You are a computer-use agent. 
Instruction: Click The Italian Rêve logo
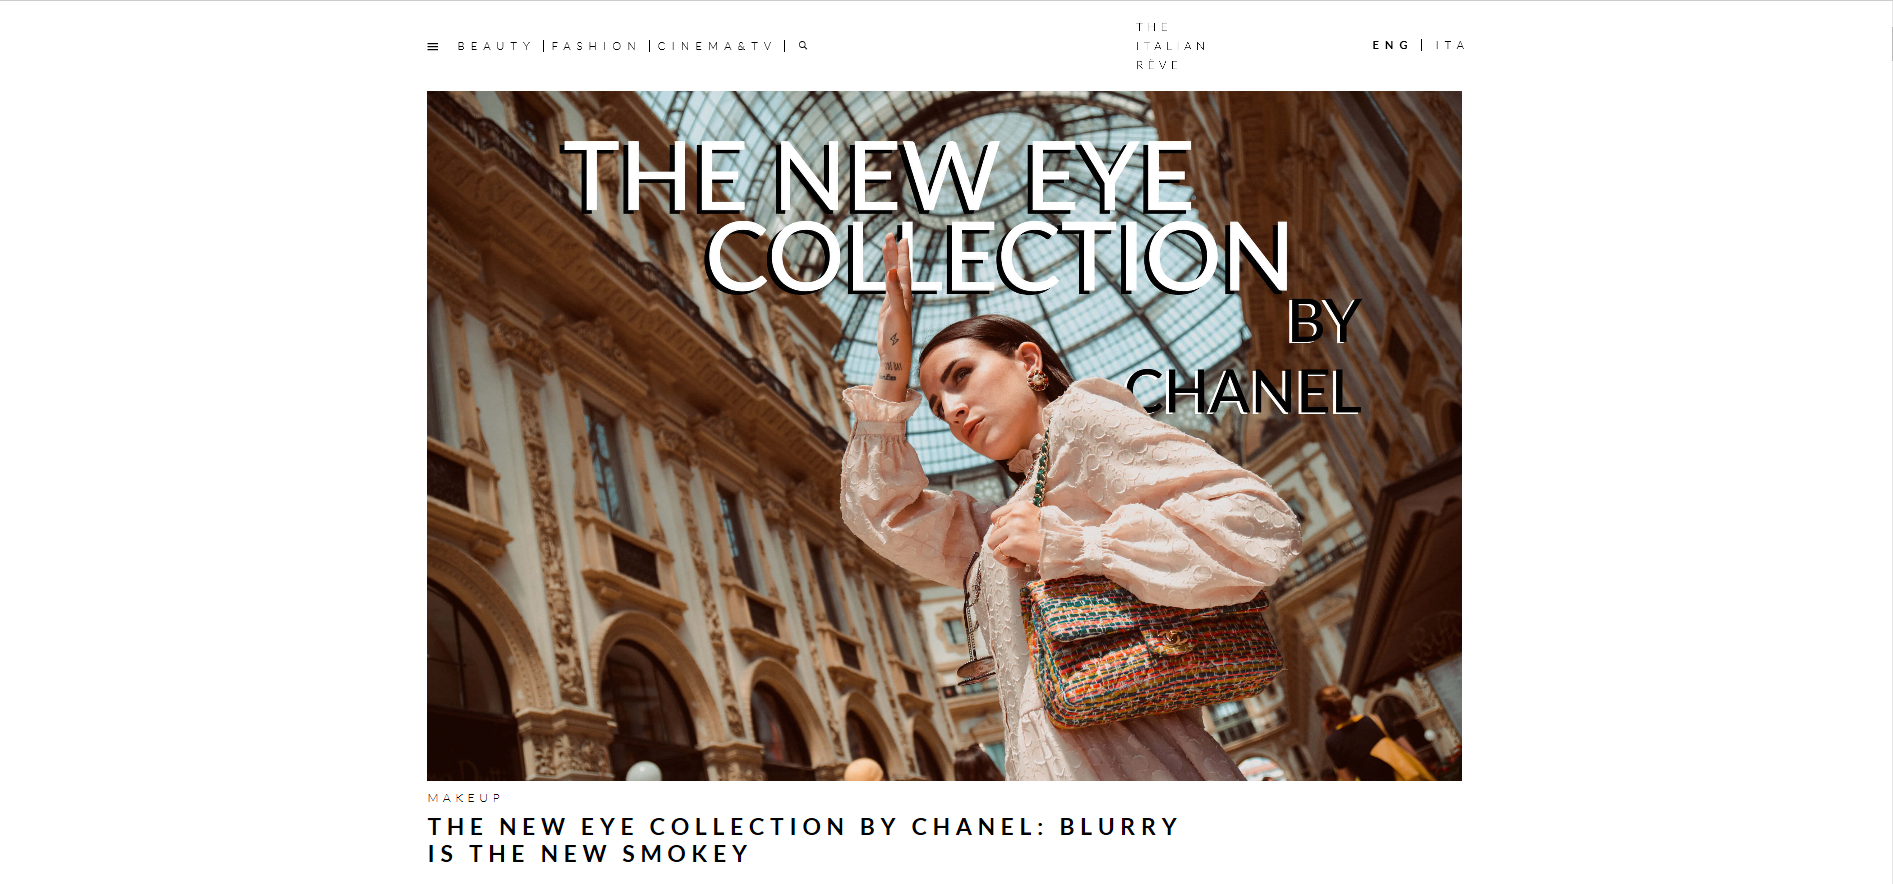[1170, 46]
